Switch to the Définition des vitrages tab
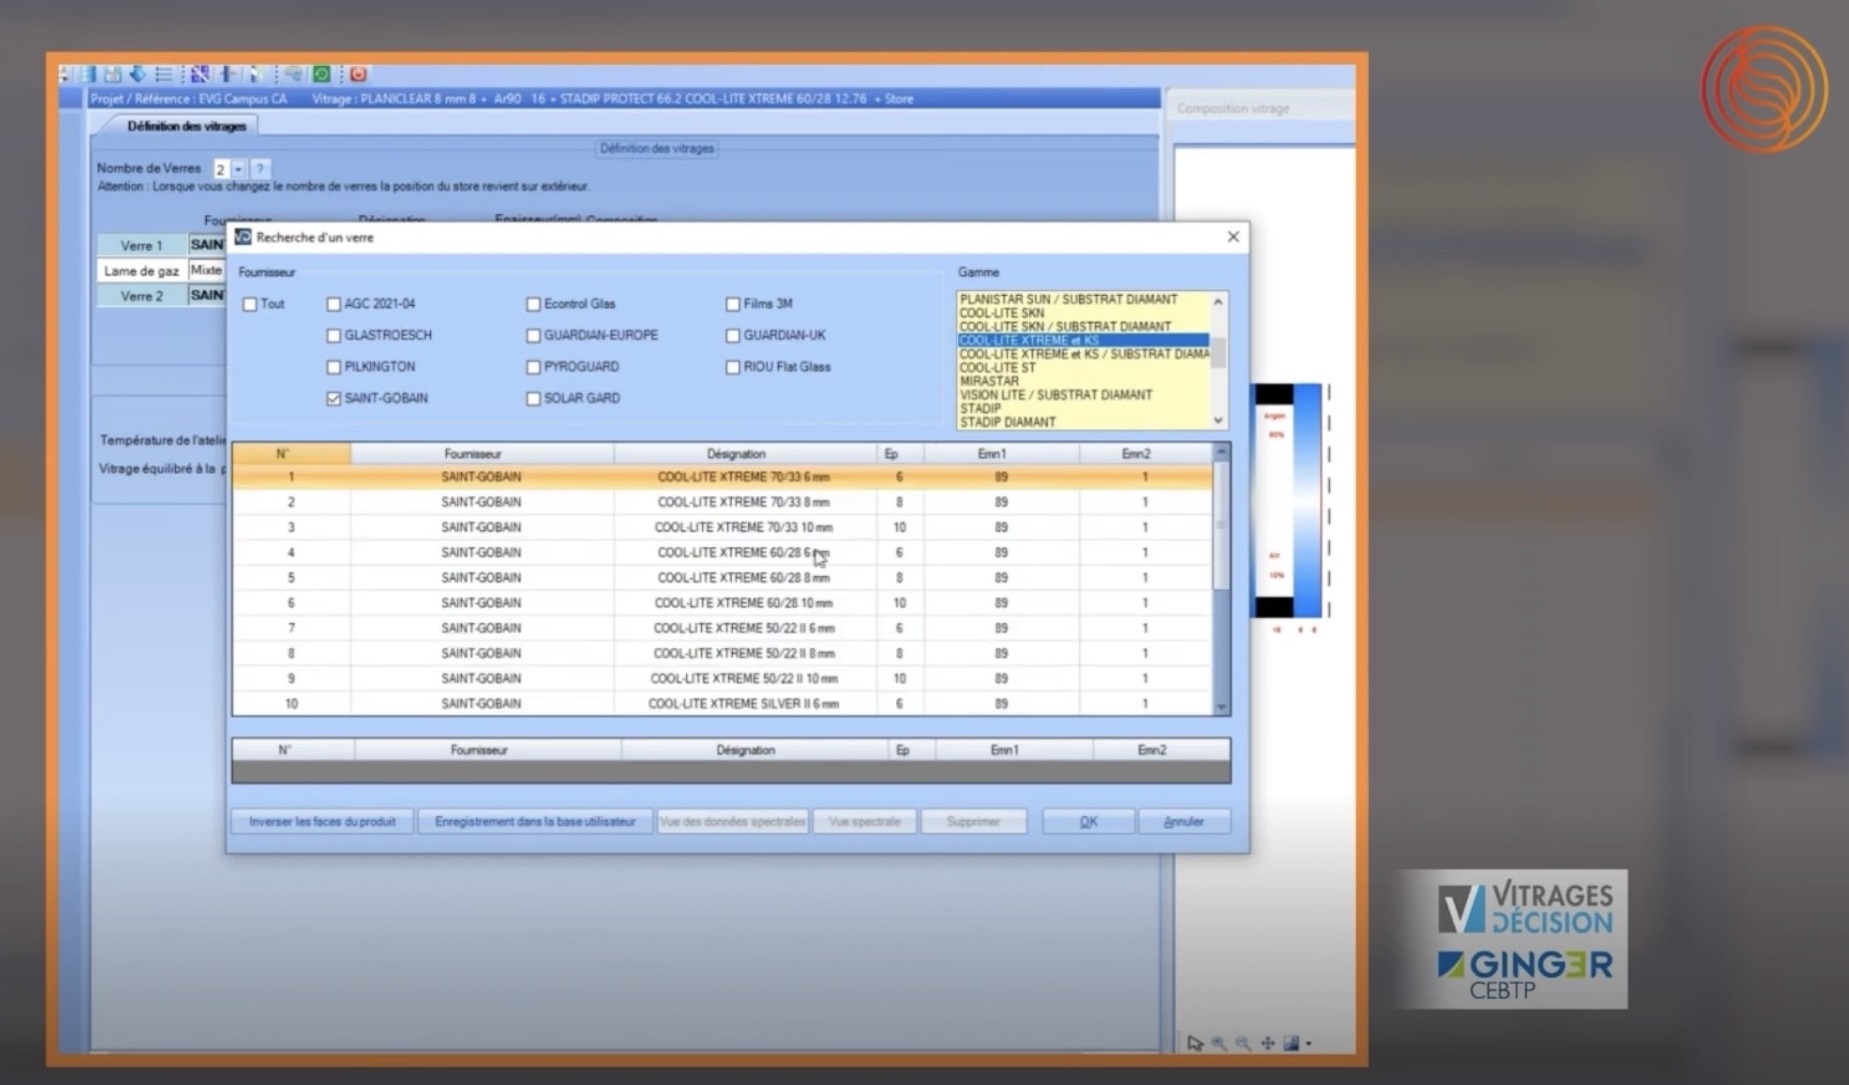The width and height of the screenshot is (1849, 1085). (x=186, y=126)
